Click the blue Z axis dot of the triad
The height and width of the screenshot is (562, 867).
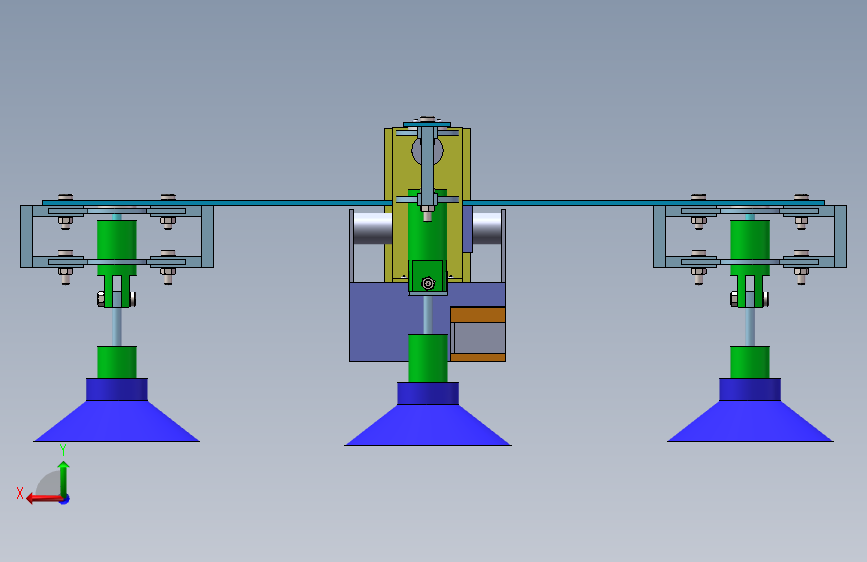click(65, 499)
